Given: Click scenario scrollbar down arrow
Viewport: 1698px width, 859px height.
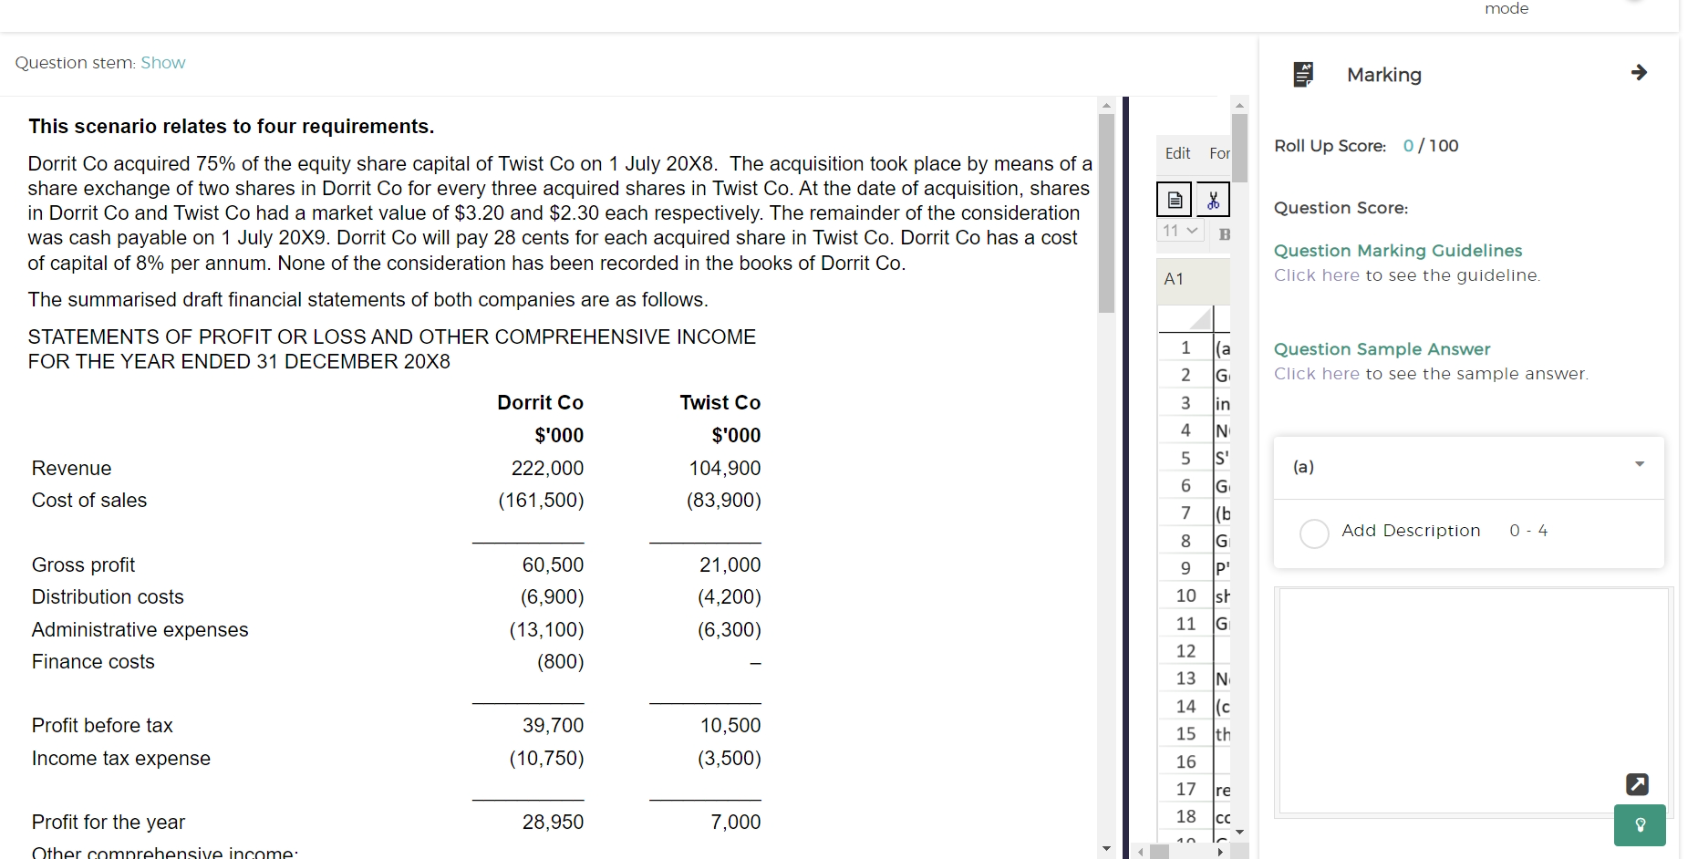Looking at the screenshot, I should click(x=1106, y=849).
